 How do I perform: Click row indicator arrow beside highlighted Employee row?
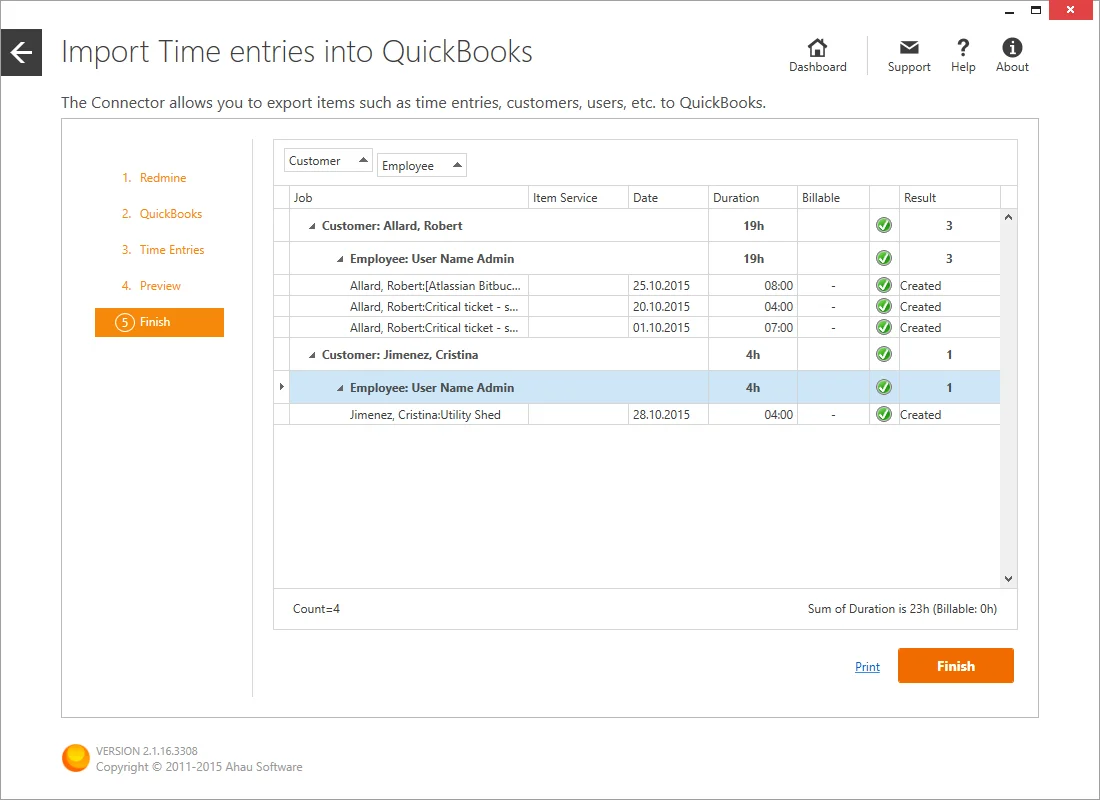pos(281,387)
